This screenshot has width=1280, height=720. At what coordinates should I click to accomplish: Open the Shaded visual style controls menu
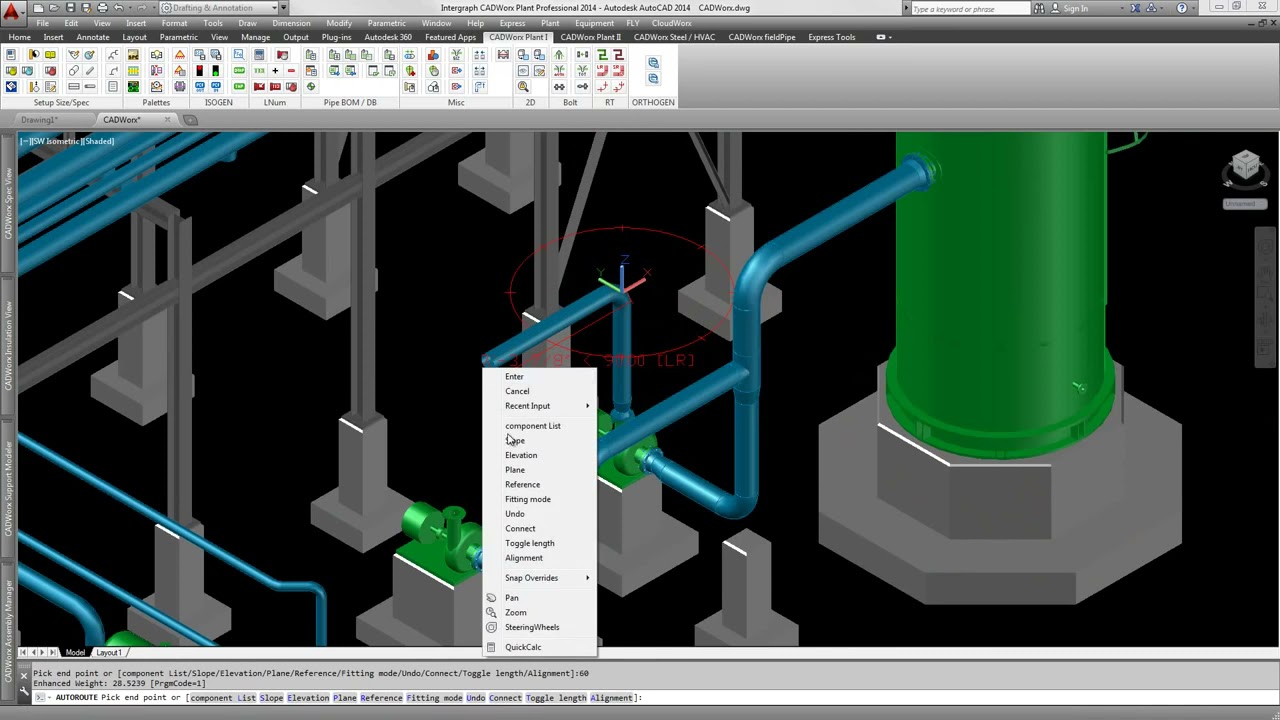click(99, 141)
